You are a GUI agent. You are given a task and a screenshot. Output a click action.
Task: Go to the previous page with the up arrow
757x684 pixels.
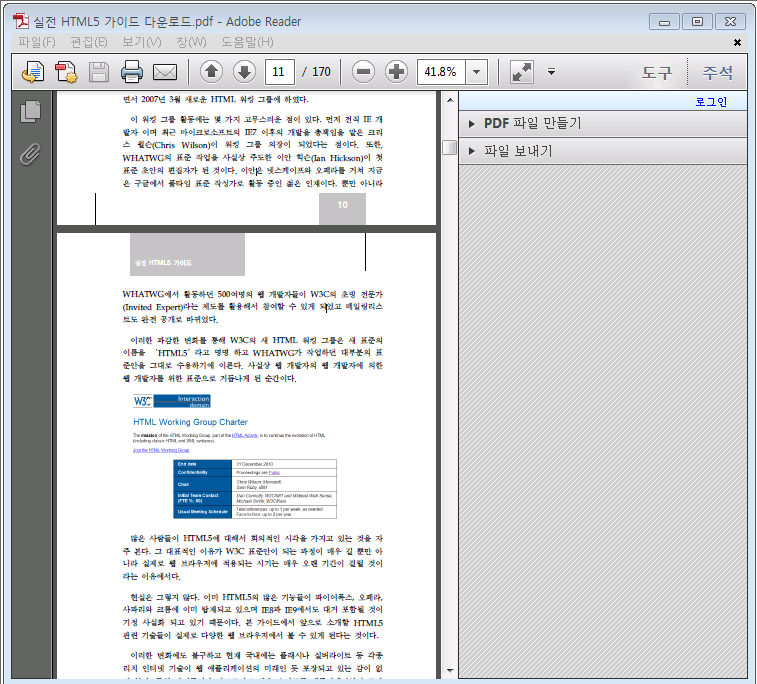point(211,72)
